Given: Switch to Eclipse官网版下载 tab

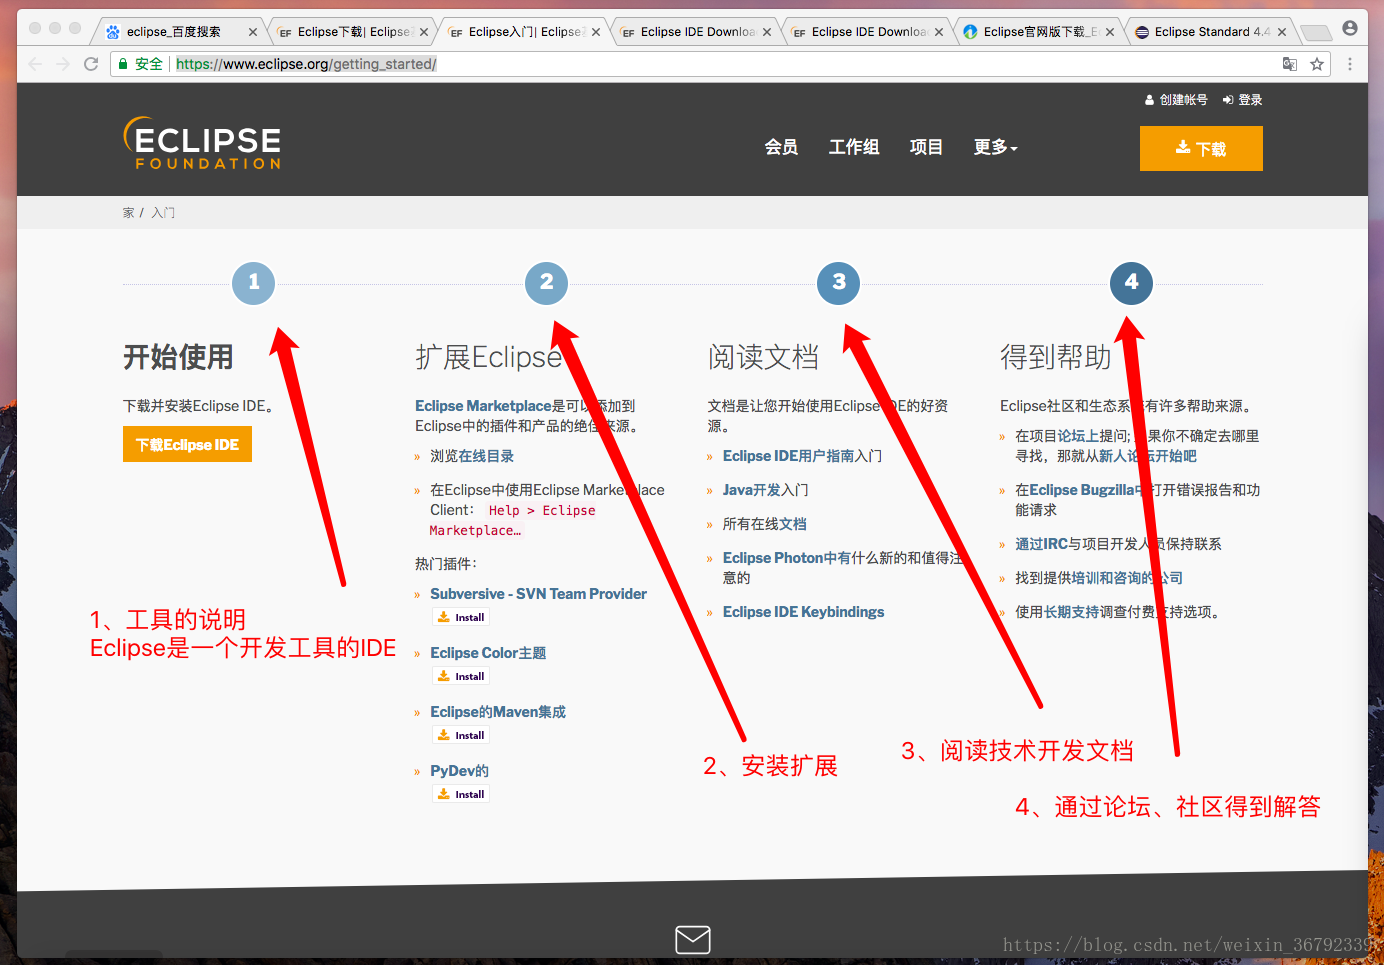Looking at the screenshot, I should [1040, 32].
